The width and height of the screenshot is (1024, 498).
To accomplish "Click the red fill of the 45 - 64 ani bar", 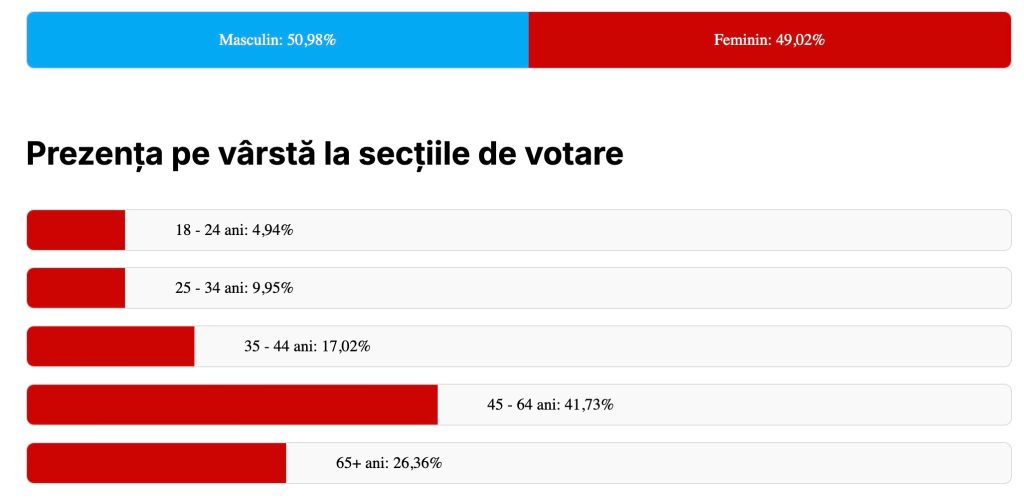I will coord(232,404).
